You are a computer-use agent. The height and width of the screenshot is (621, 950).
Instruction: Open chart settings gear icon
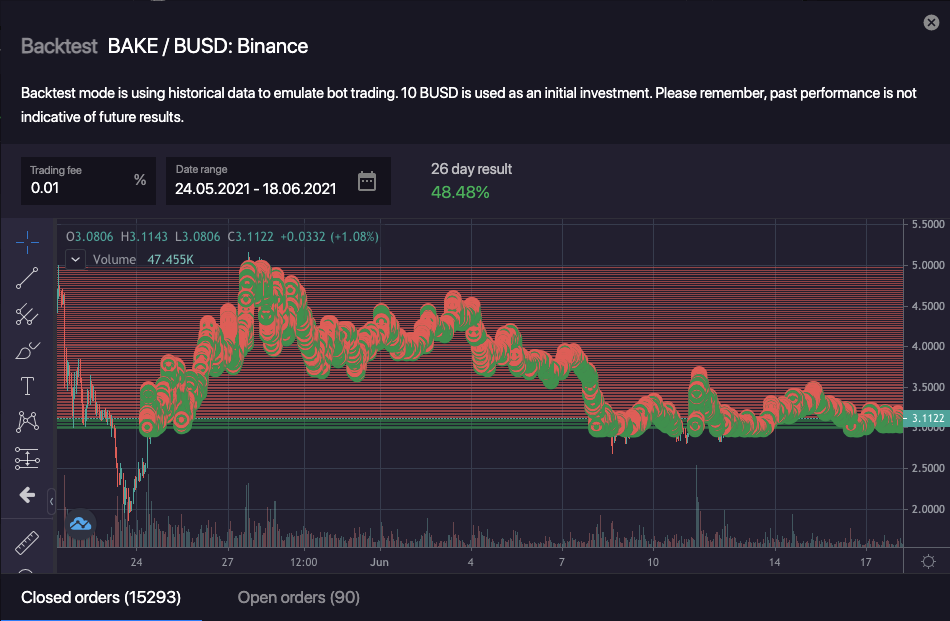(928, 561)
